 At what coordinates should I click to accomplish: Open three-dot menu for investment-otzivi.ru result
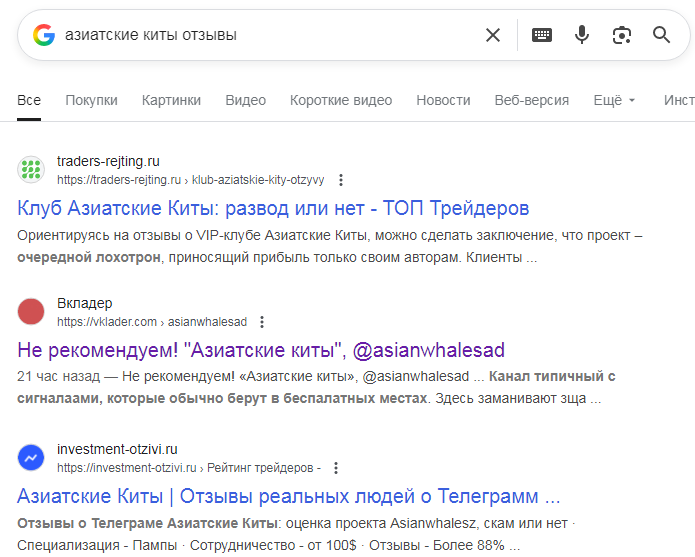(336, 467)
